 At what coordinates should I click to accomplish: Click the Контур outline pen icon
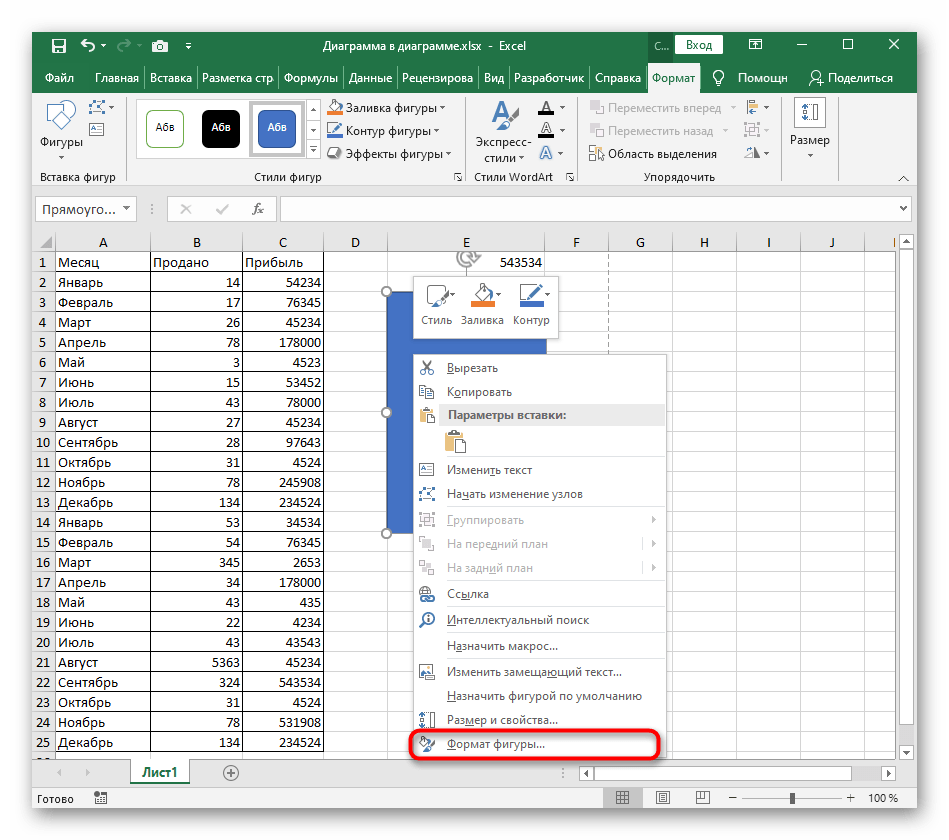[530, 297]
